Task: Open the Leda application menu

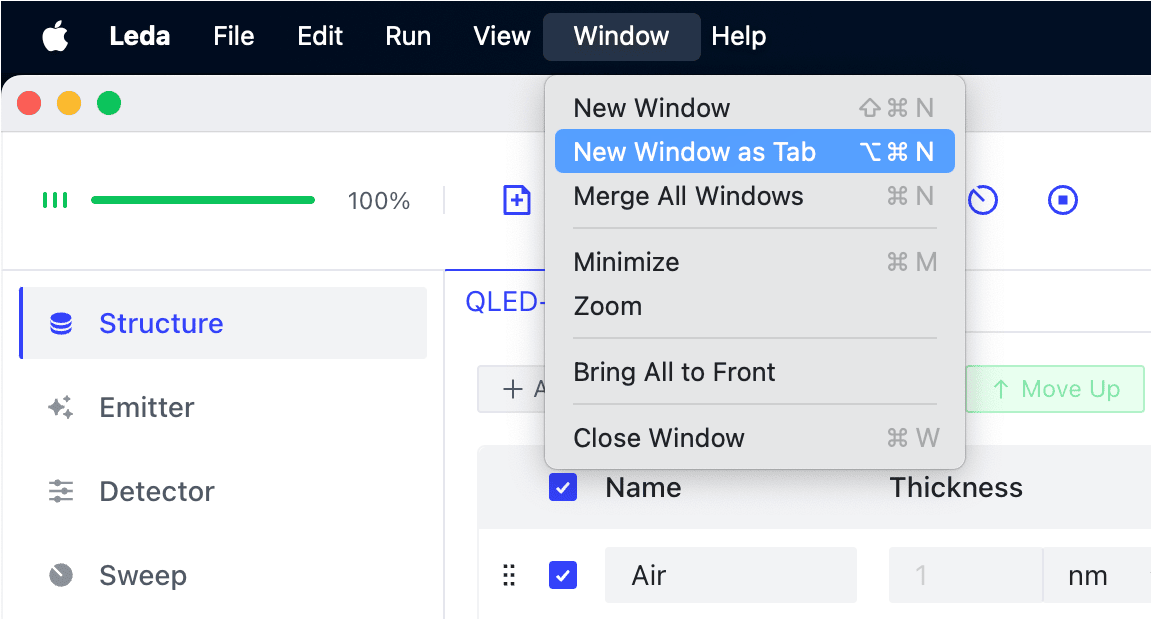Action: click(140, 36)
